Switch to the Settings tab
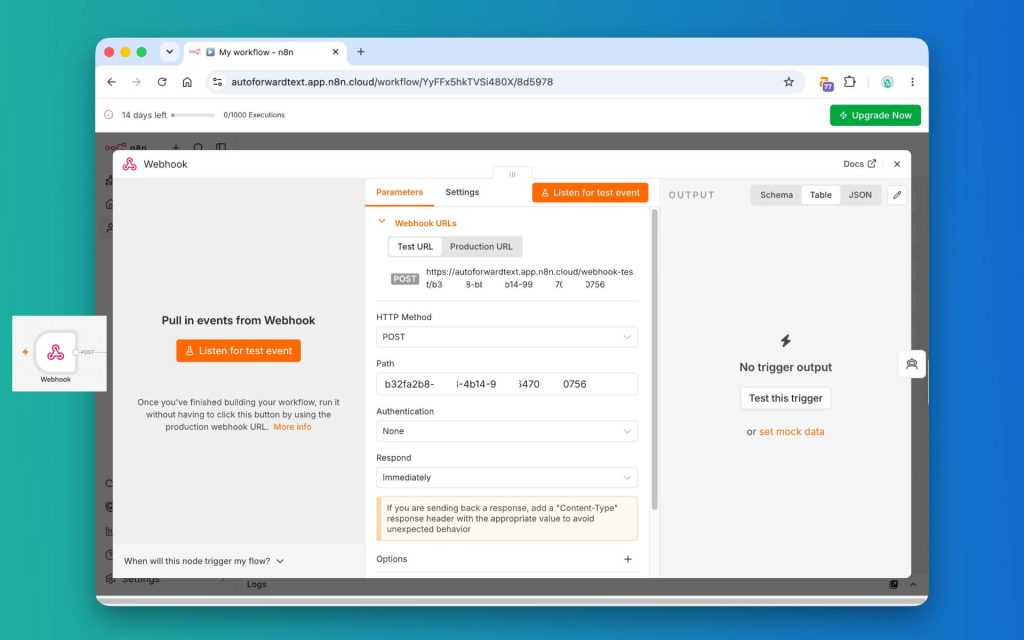The width and height of the screenshot is (1024, 640). pyautogui.click(x=462, y=192)
